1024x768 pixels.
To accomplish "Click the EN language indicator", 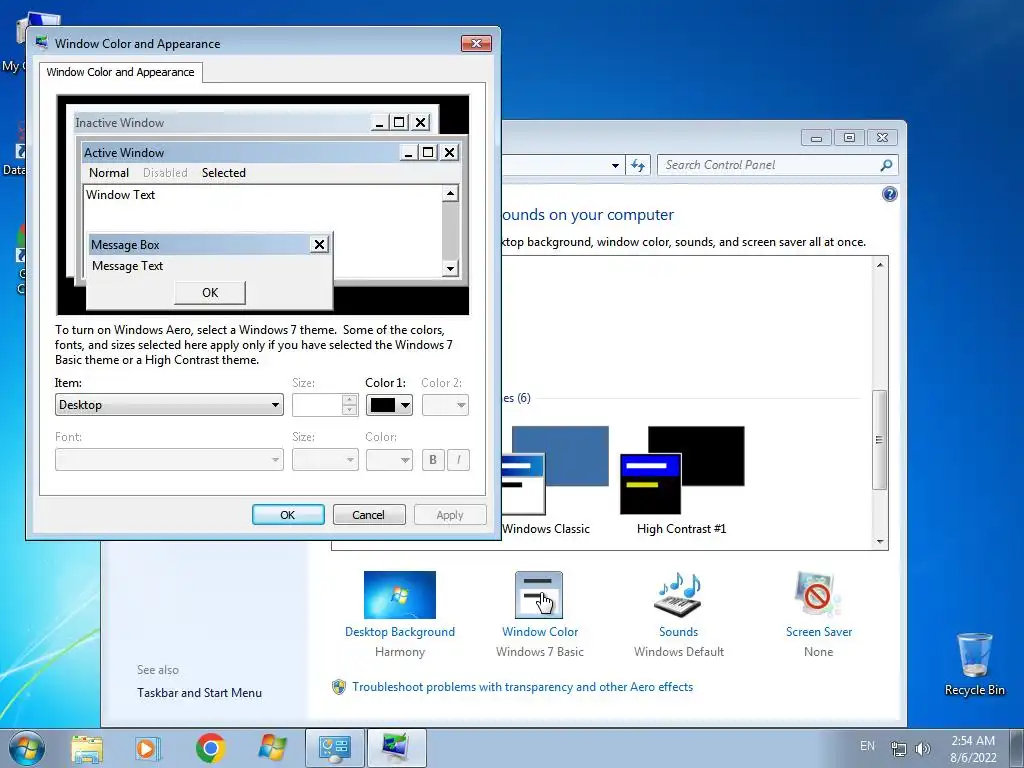I will pyautogui.click(x=867, y=746).
